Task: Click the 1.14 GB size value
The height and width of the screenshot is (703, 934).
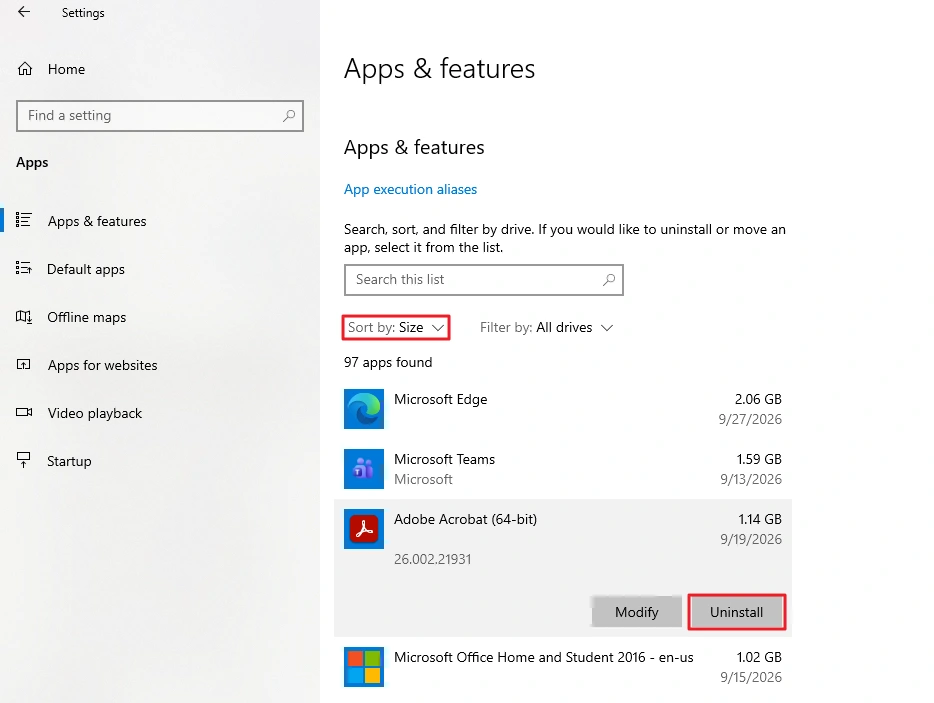Action: point(760,520)
